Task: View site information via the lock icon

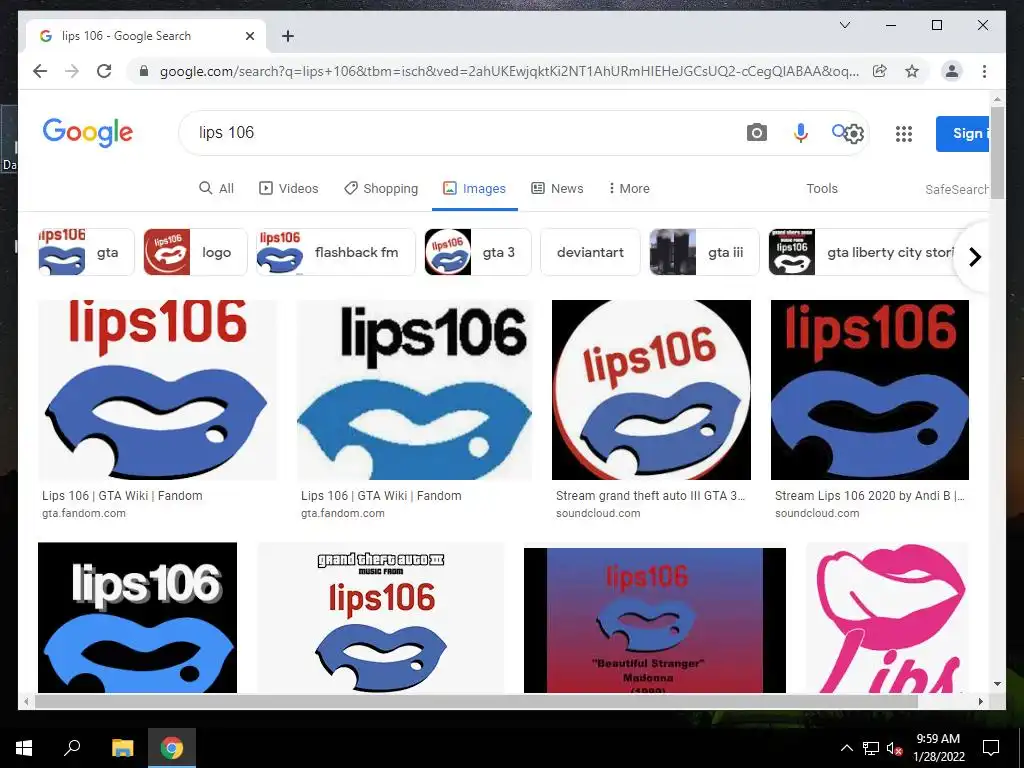Action: [144, 71]
